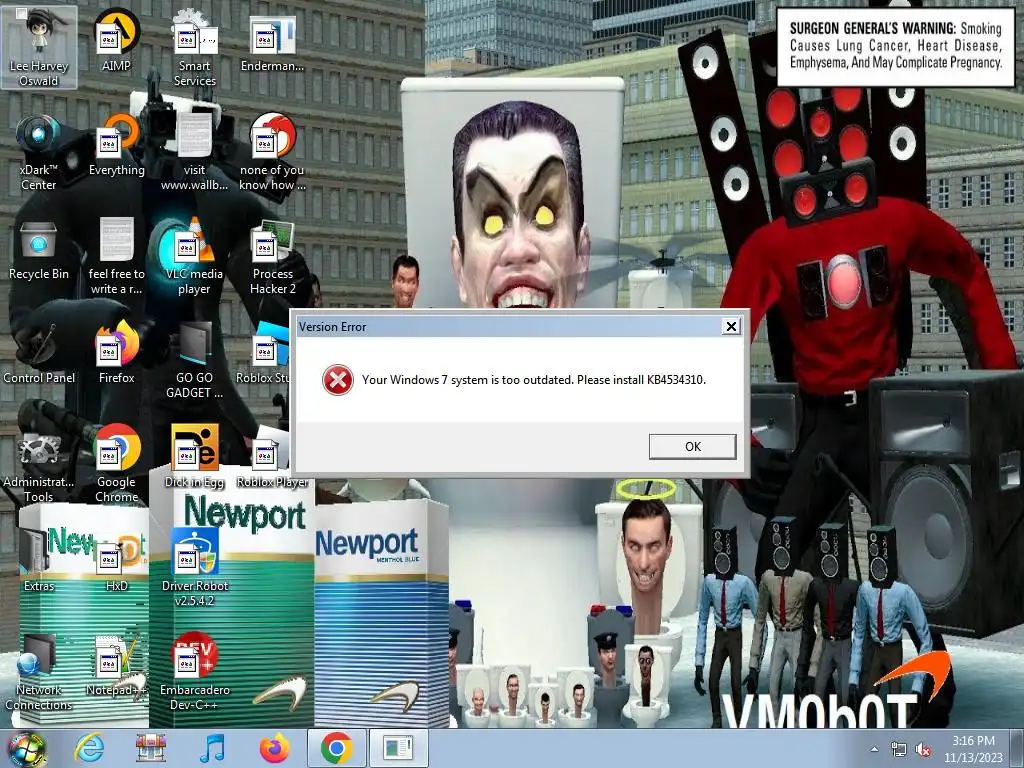Launch Google Chrome from the desktop

(116, 464)
